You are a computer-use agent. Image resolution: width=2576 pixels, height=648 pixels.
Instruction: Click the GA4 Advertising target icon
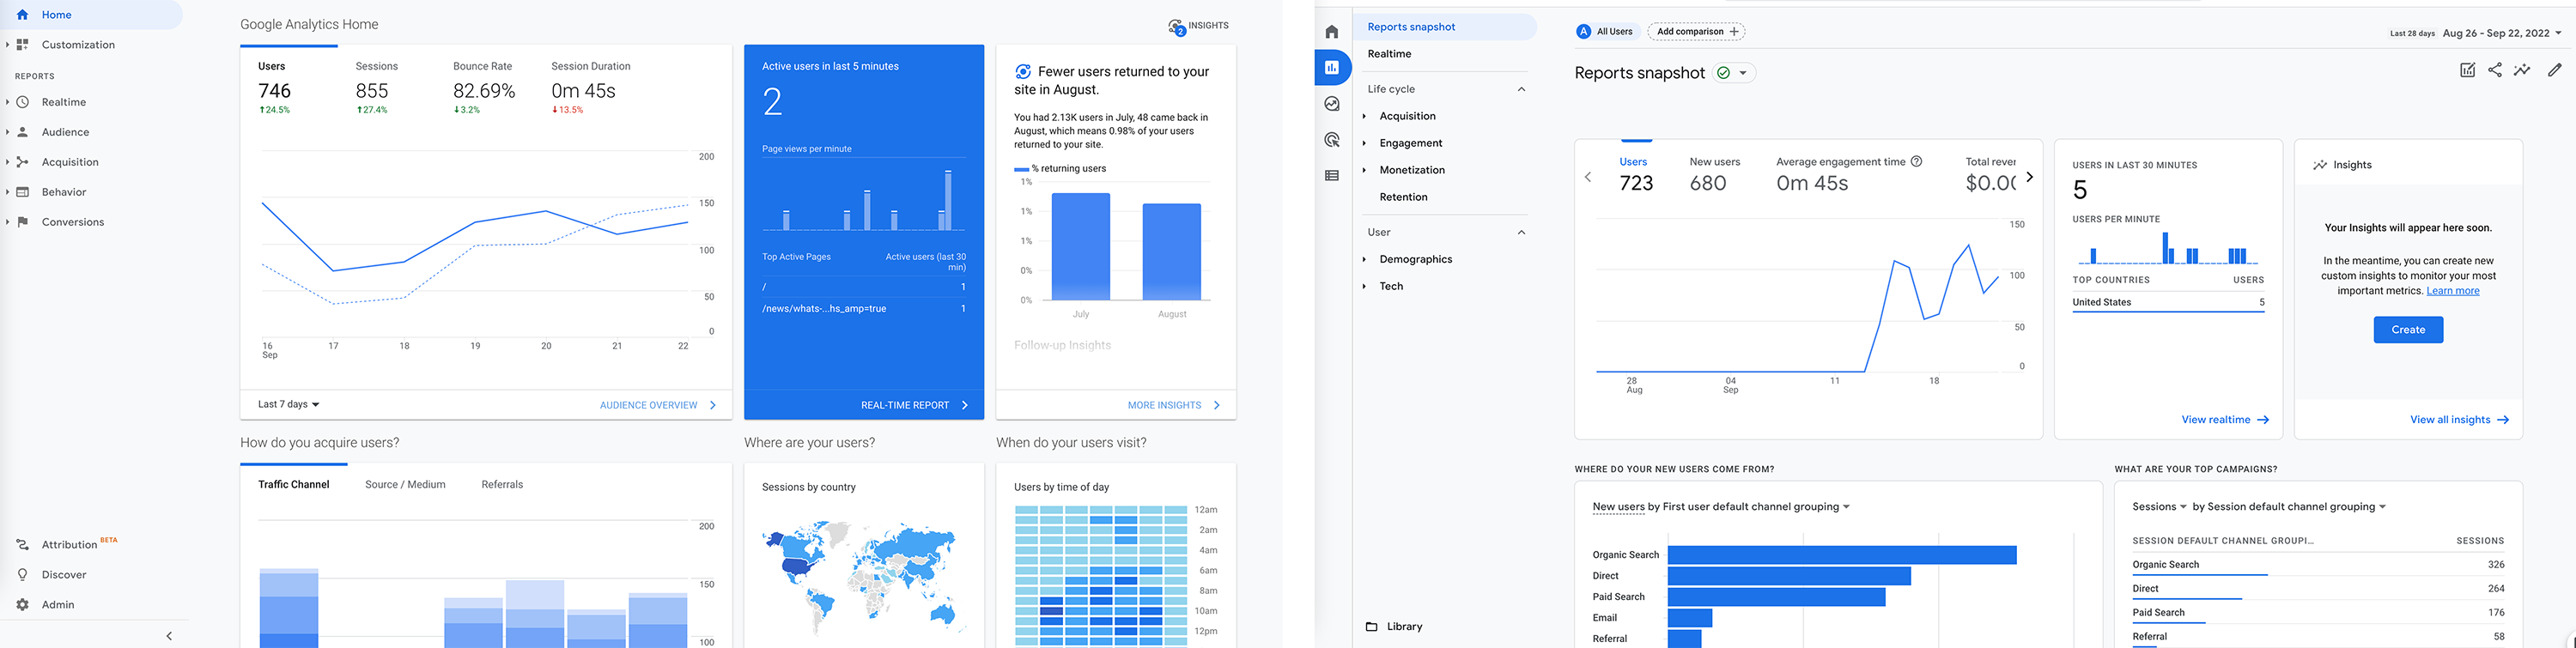pos(1332,140)
